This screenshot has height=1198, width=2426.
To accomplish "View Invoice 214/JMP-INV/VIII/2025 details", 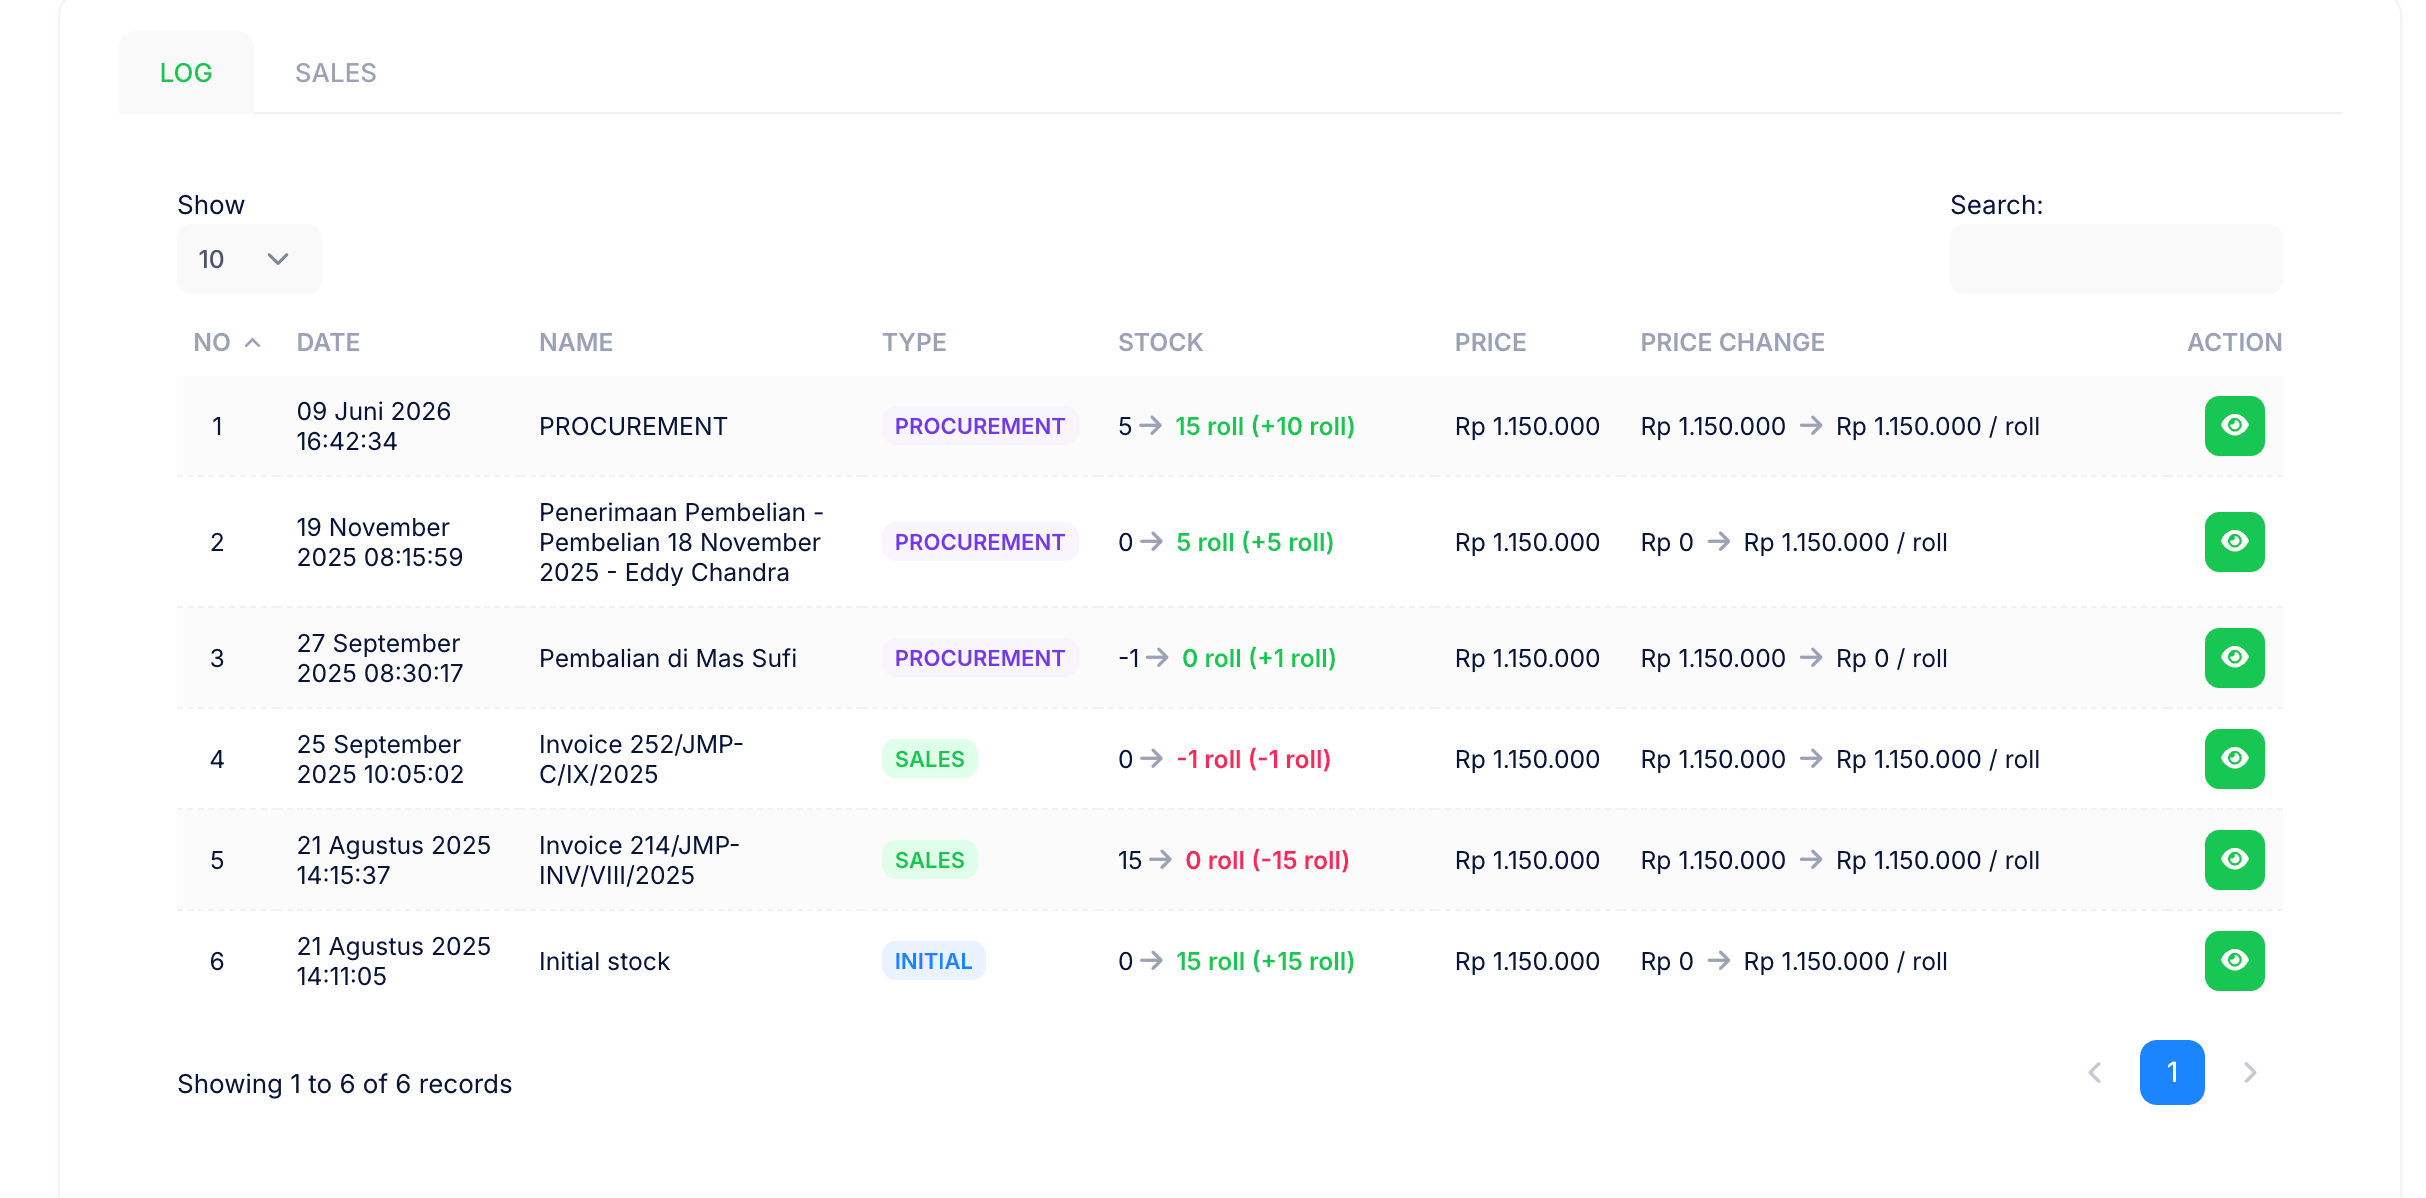I will 2234,860.
